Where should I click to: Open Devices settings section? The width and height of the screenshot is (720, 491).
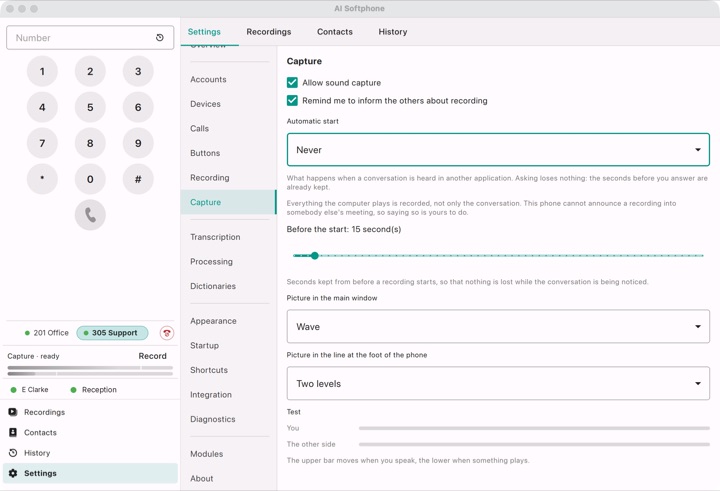click(x=228, y=104)
